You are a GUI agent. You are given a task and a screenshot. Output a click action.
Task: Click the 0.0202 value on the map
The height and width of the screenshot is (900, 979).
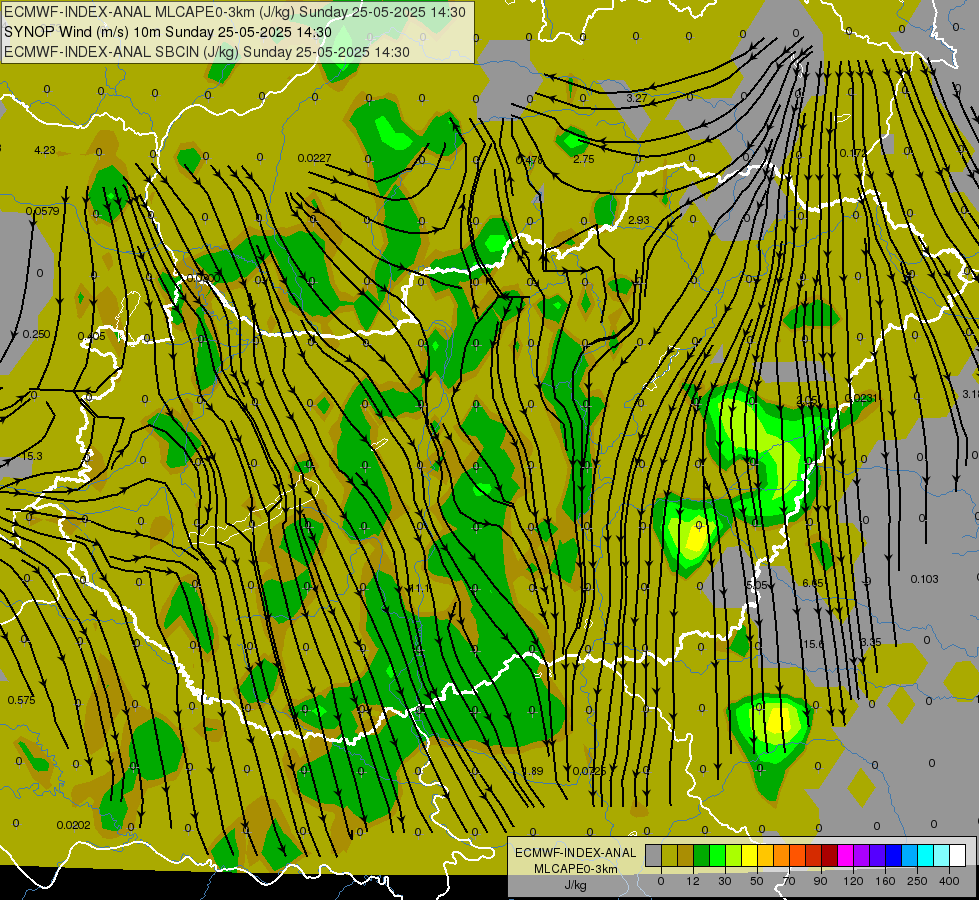(73, 825)
